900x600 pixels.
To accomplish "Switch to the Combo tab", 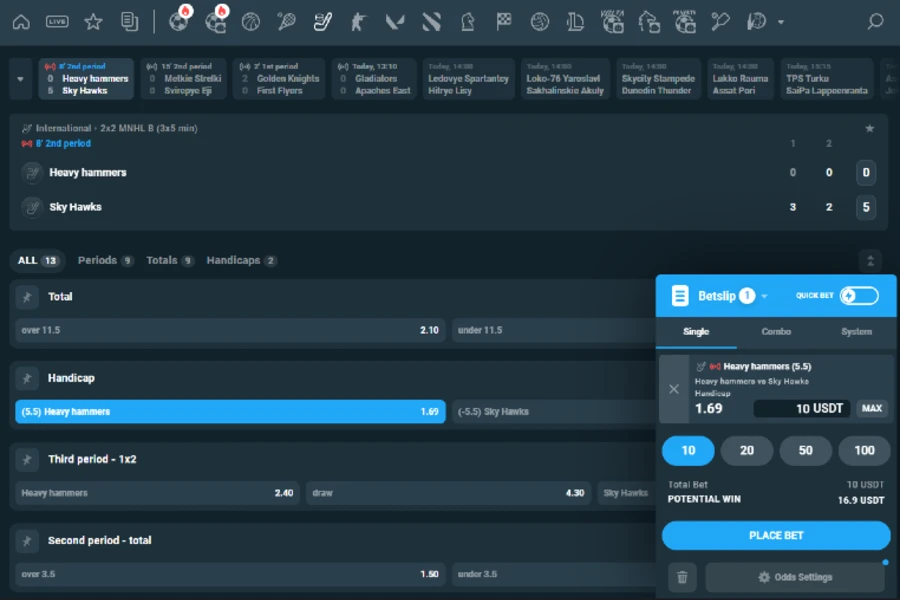I will 776,330.
